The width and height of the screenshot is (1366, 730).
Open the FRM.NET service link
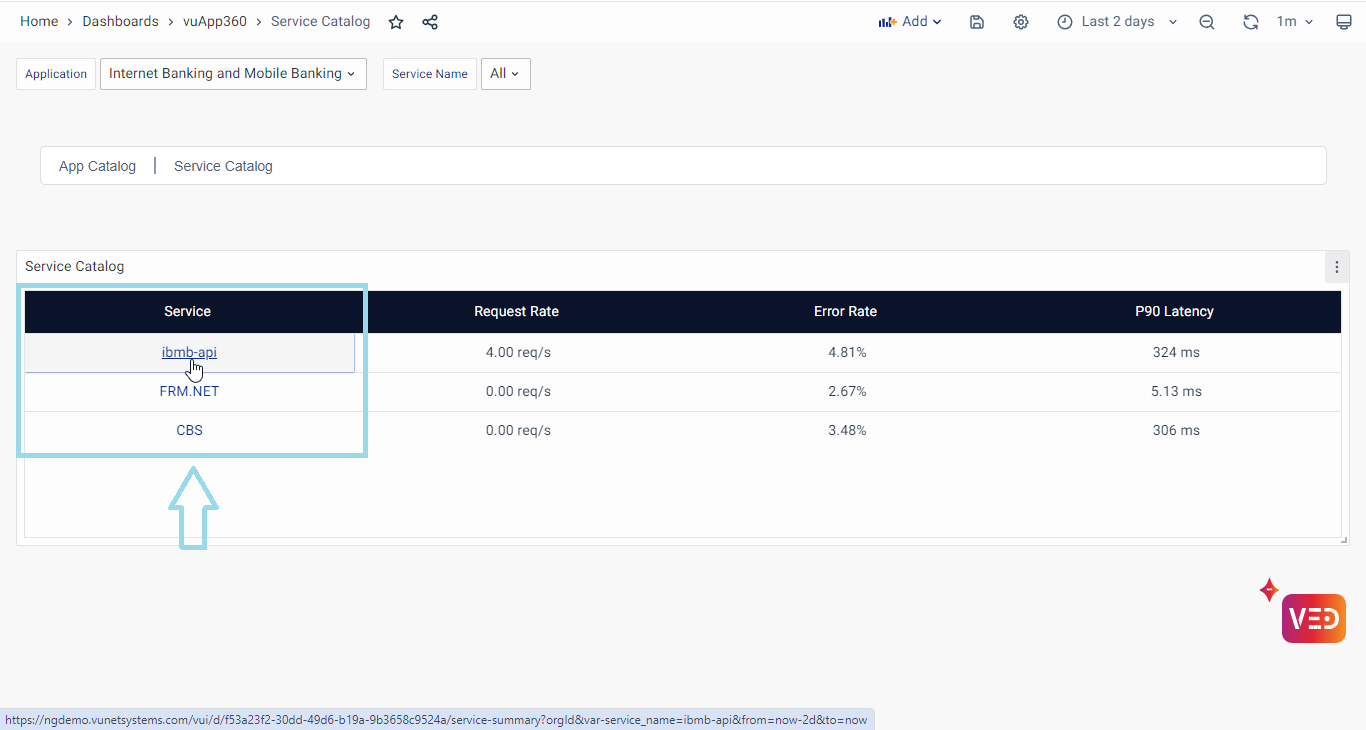click(189, 391)
